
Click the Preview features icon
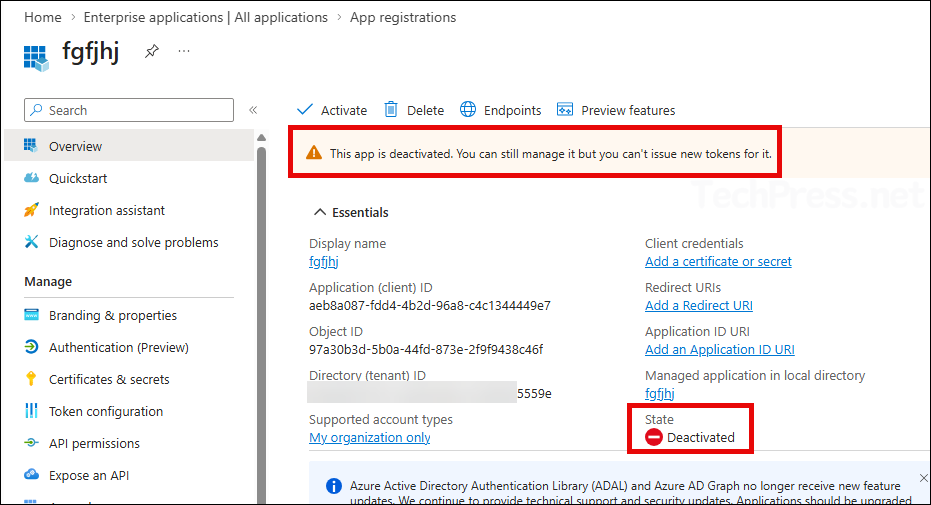coord(565,110)
